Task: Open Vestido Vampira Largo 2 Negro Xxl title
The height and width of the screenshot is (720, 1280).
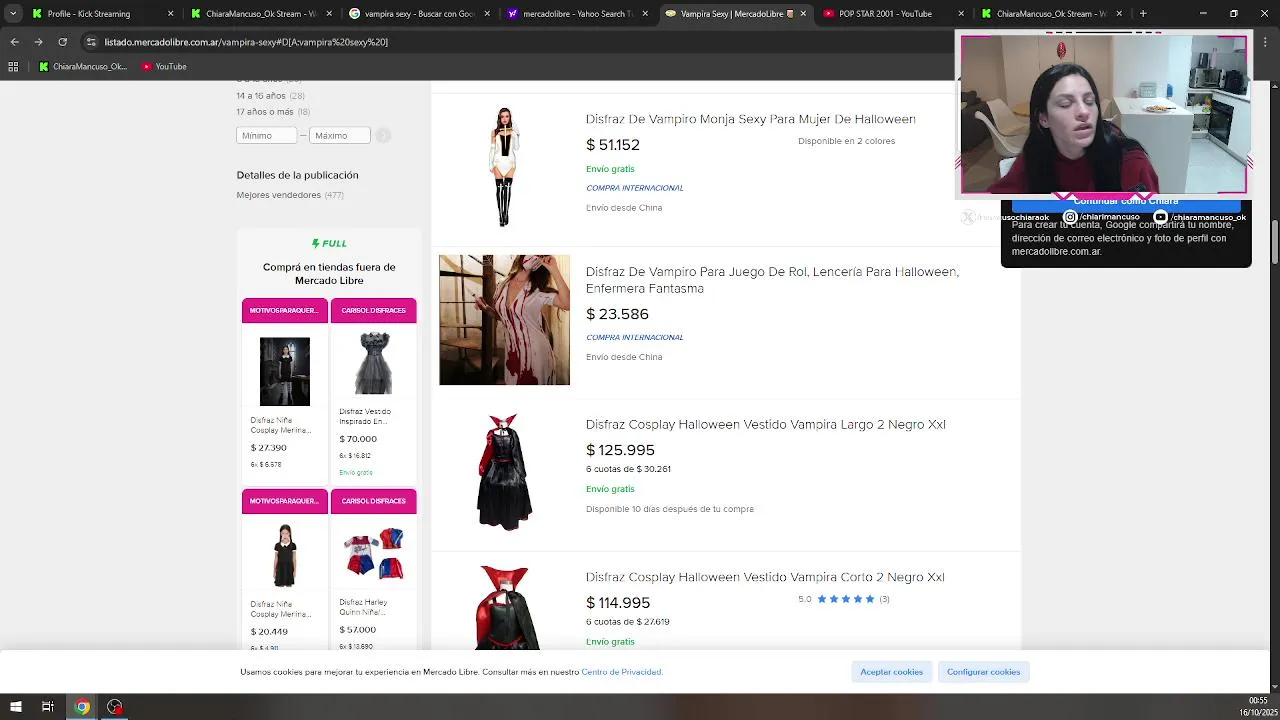Action: pyautogui.click(x=766, y=425)
